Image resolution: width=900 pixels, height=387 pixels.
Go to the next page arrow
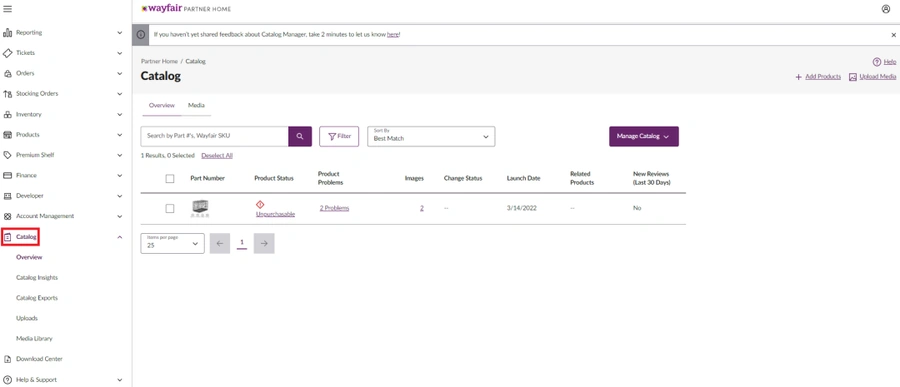coord(264,243)
